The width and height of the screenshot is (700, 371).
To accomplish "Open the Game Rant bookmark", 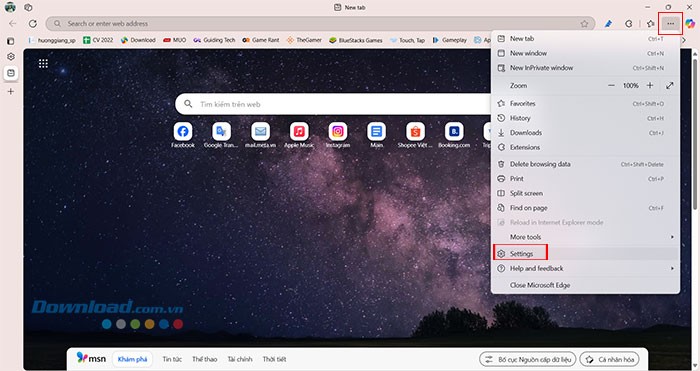I will pos(261,40).
